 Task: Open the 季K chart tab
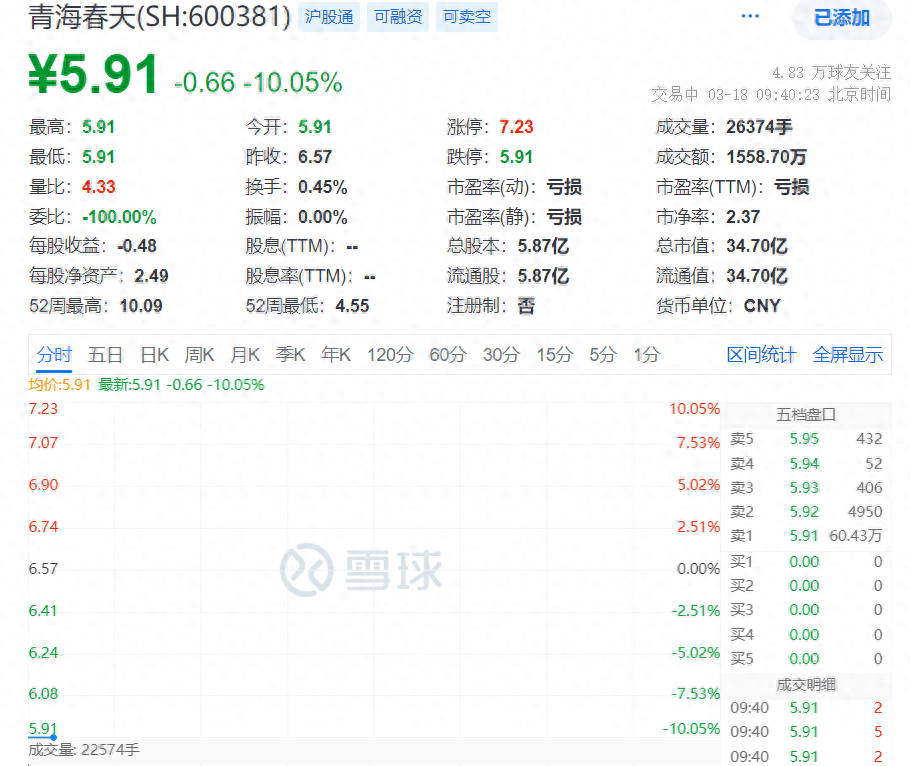290,355
